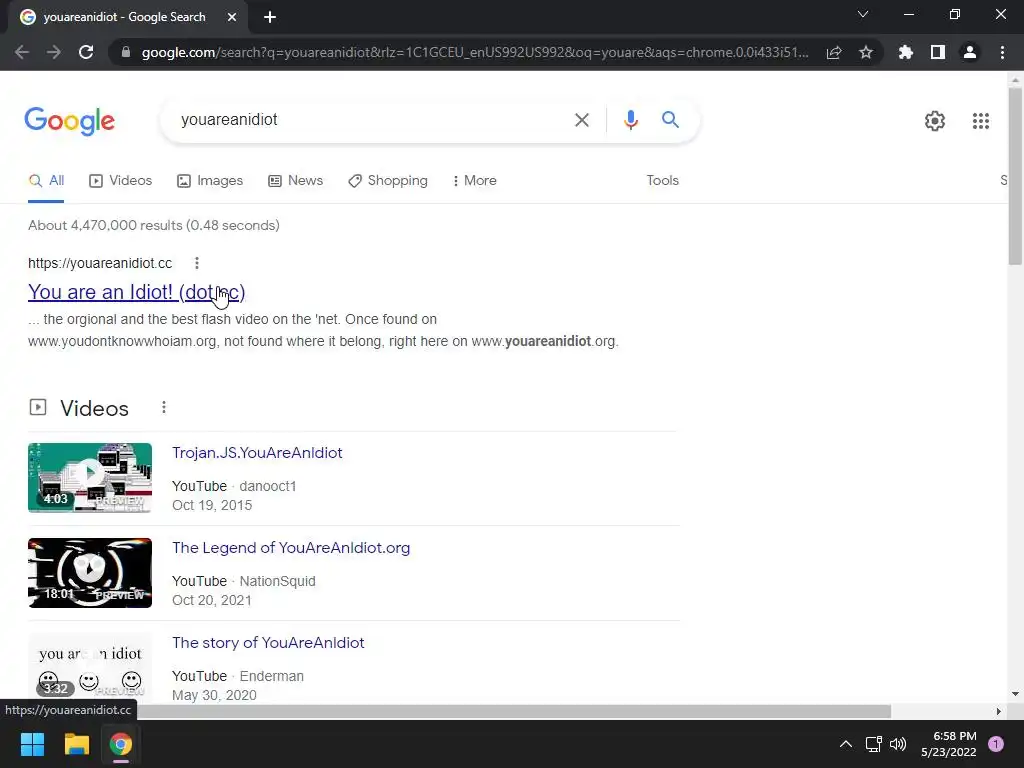Open the Videos section options menu

(x=164, y=408)
